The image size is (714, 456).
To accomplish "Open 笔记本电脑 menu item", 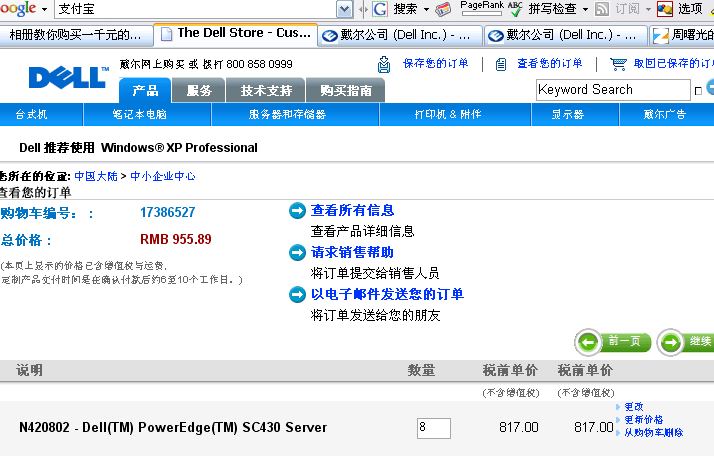I will 140,114.
